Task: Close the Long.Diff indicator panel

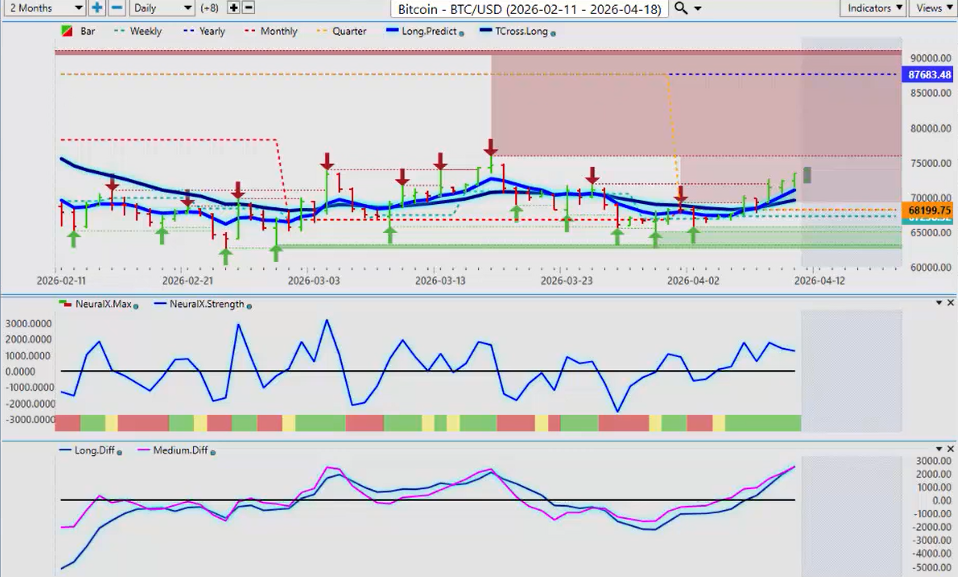Action: 949,451
